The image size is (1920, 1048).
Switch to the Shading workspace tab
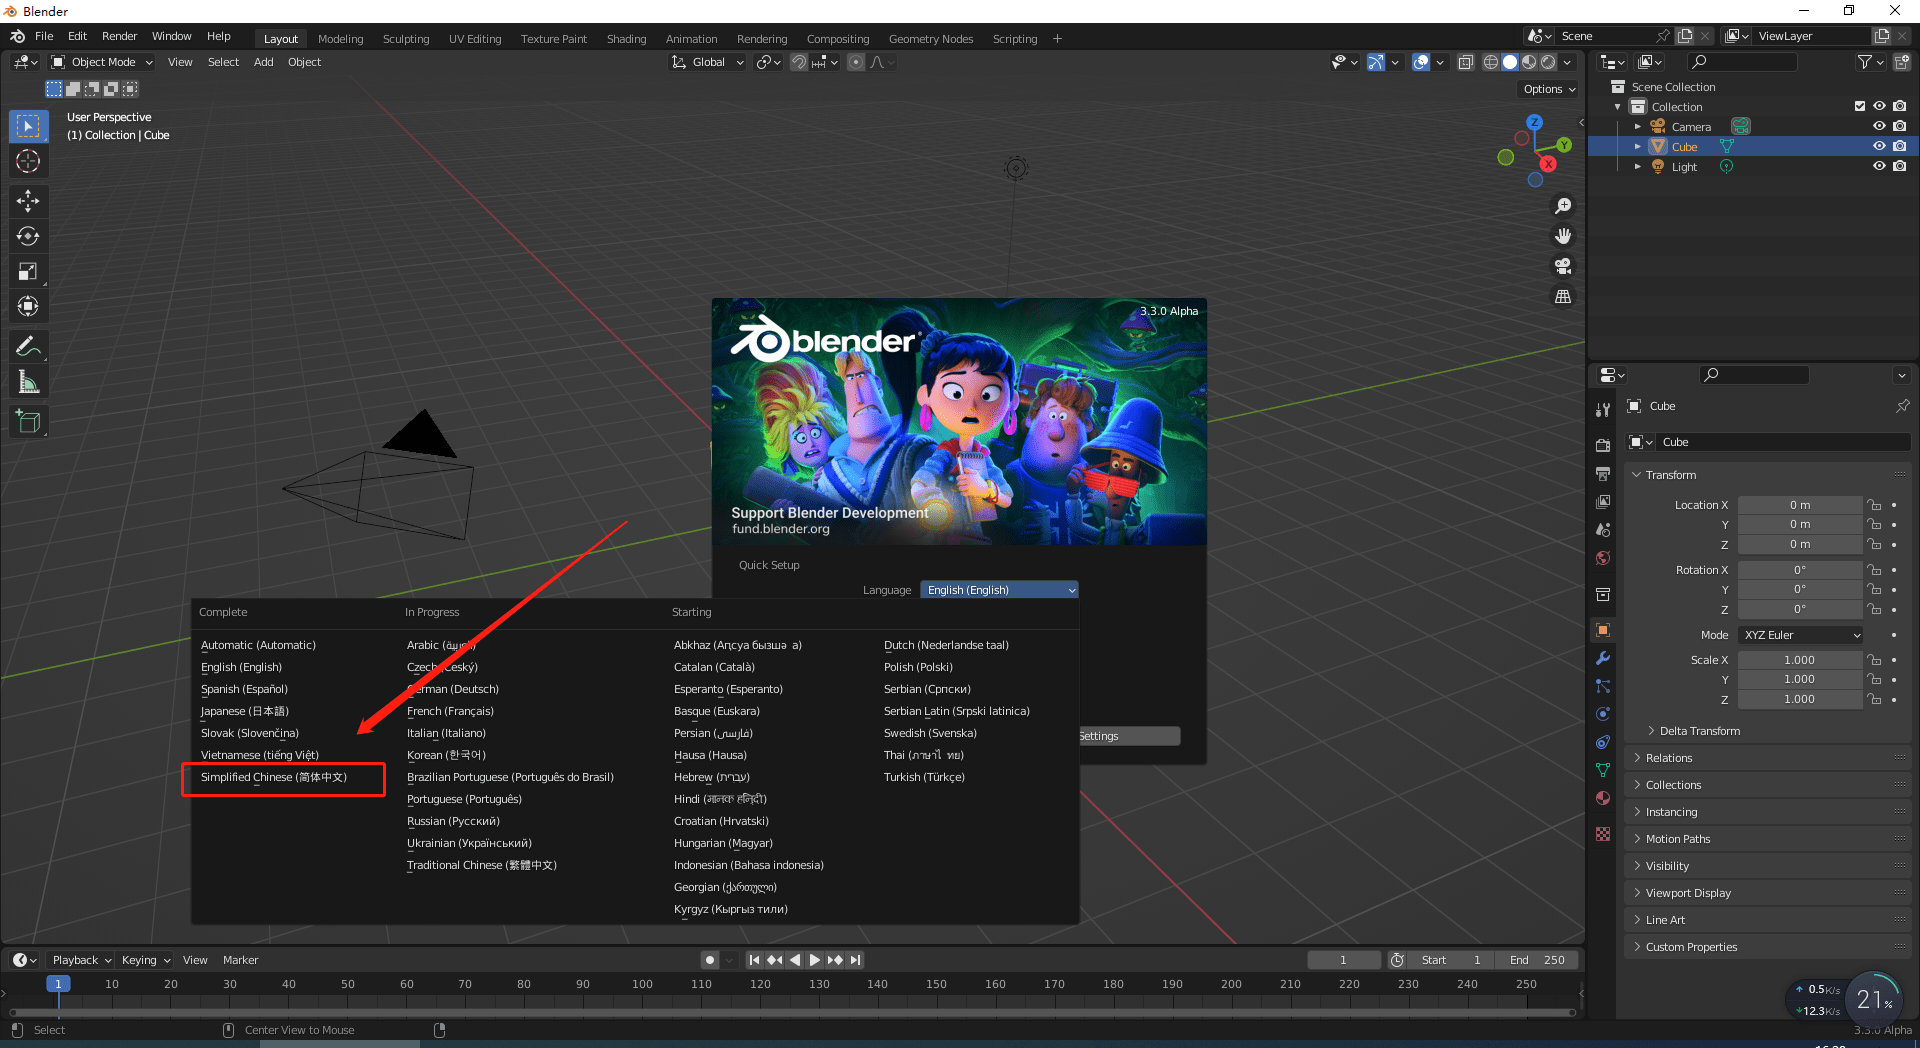tap(626, 39)
